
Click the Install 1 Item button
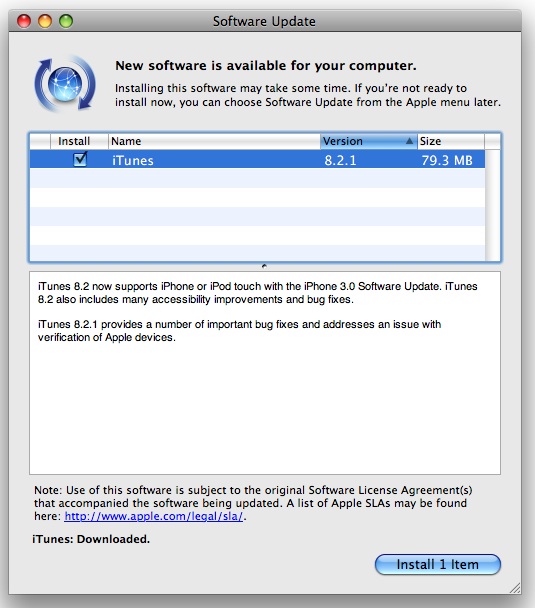pyautogui.click(x=438, y=564)
